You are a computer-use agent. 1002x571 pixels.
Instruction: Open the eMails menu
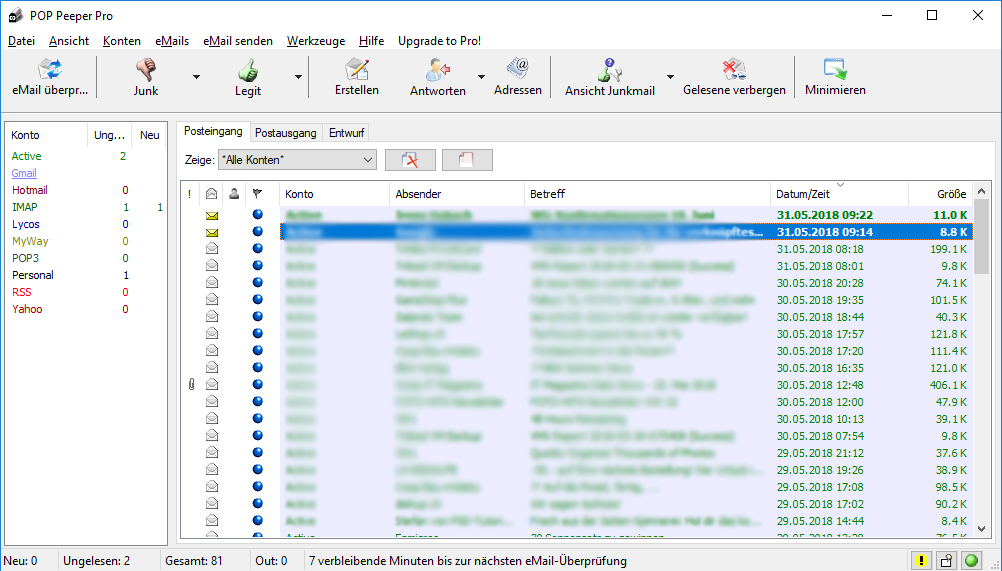click(172, 41)
